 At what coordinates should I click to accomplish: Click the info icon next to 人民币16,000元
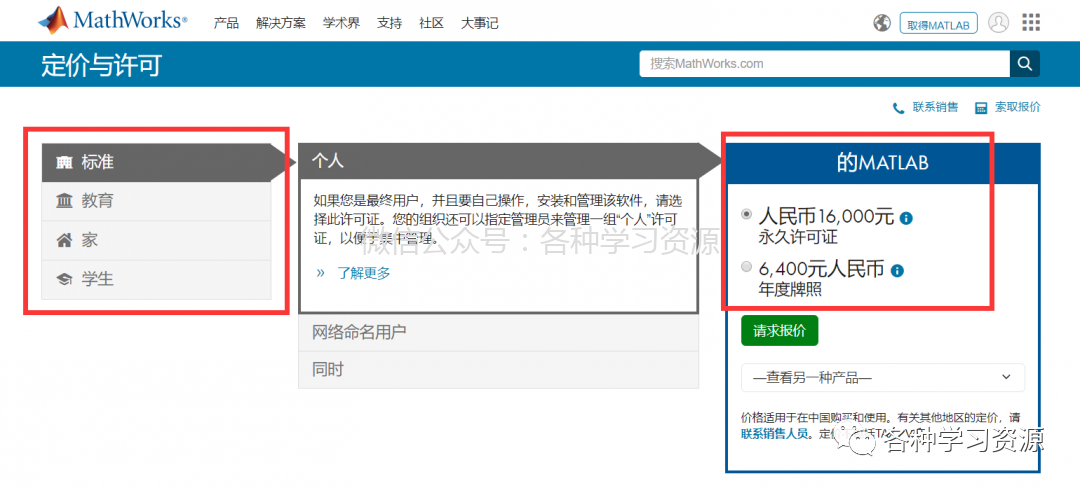pos(906,218)
